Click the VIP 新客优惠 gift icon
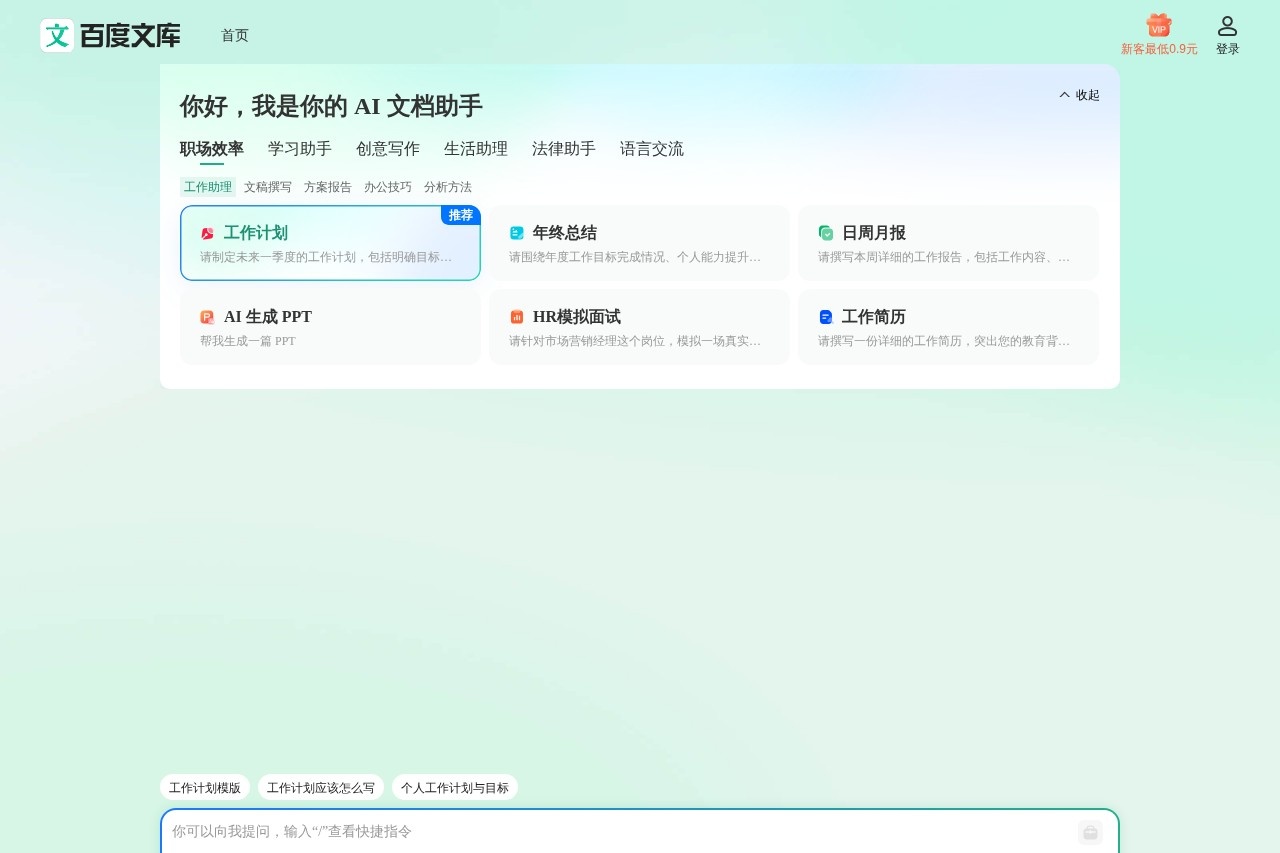1280x853 pixels. [1158, 27]
